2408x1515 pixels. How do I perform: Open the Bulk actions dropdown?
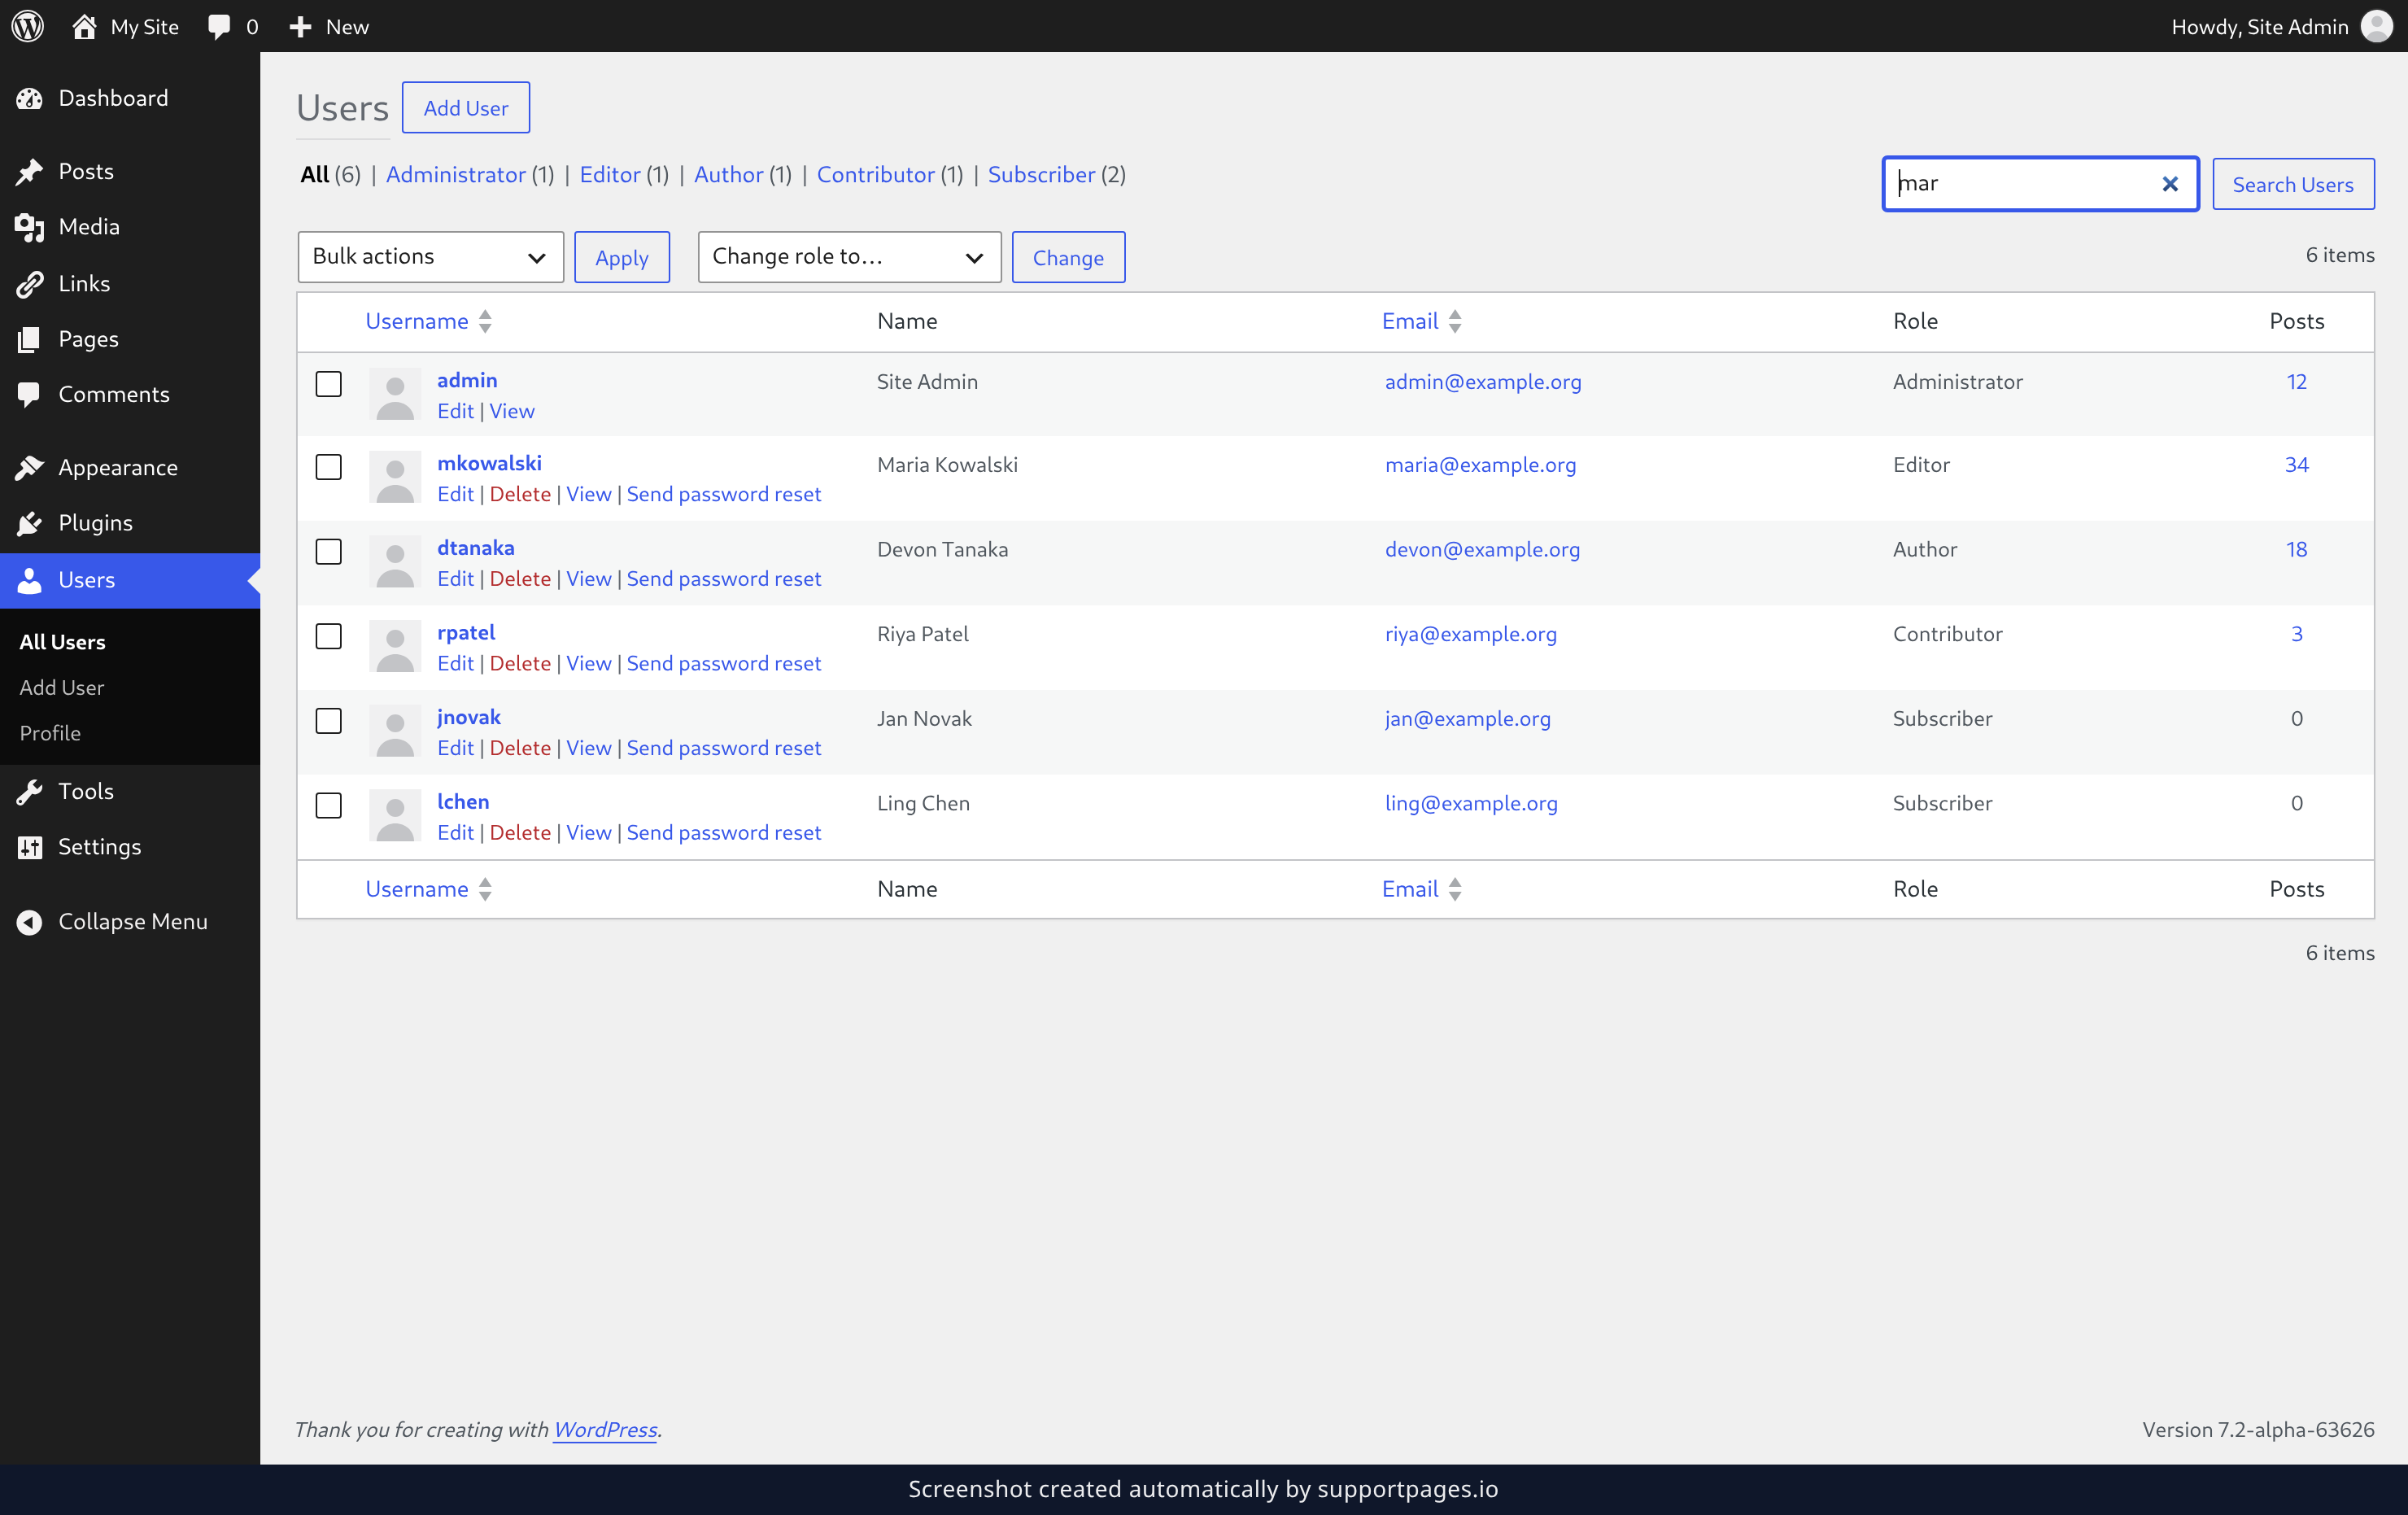[430, 257]
